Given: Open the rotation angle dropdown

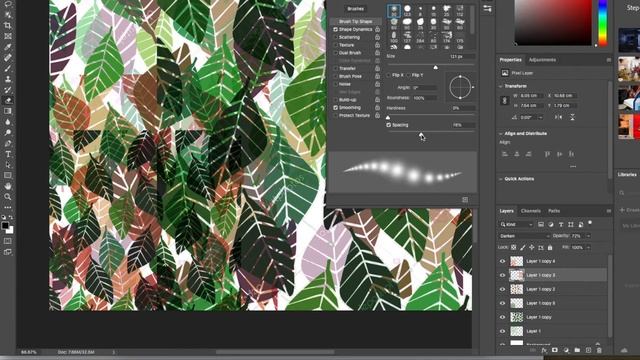Looking at the screenshot, I should [x=540, y=117].
